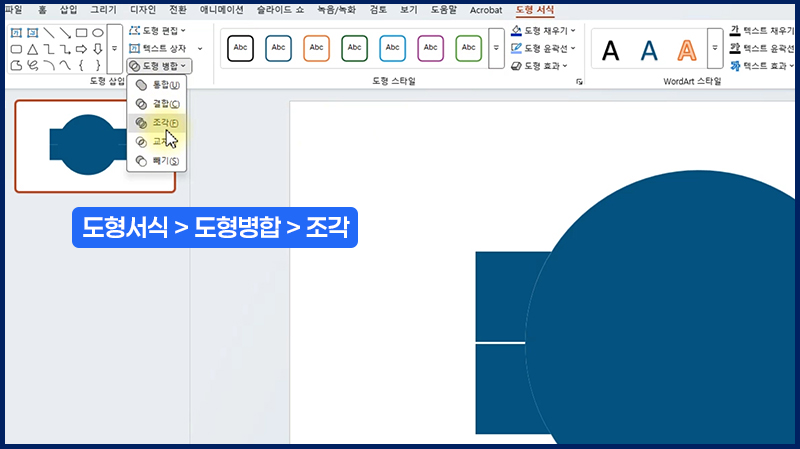Apply the light green outline Abc style

(468, 48)
